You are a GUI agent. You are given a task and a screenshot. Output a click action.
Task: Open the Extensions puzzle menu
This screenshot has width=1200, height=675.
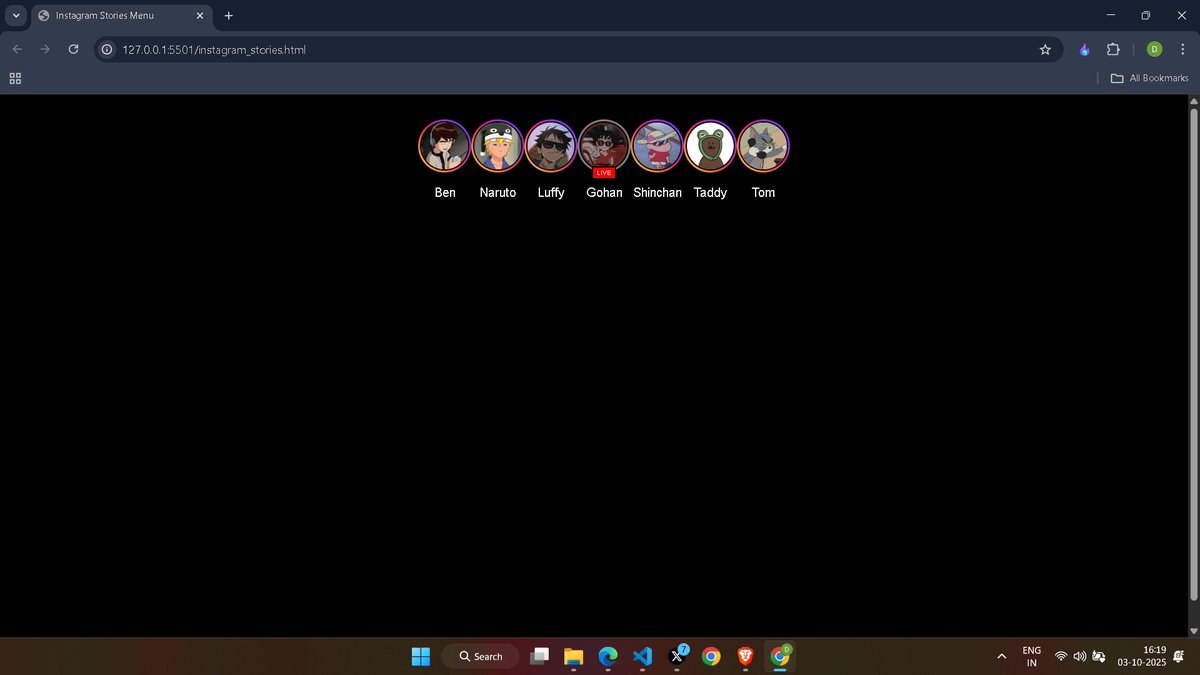click(x=1113, y=49)
